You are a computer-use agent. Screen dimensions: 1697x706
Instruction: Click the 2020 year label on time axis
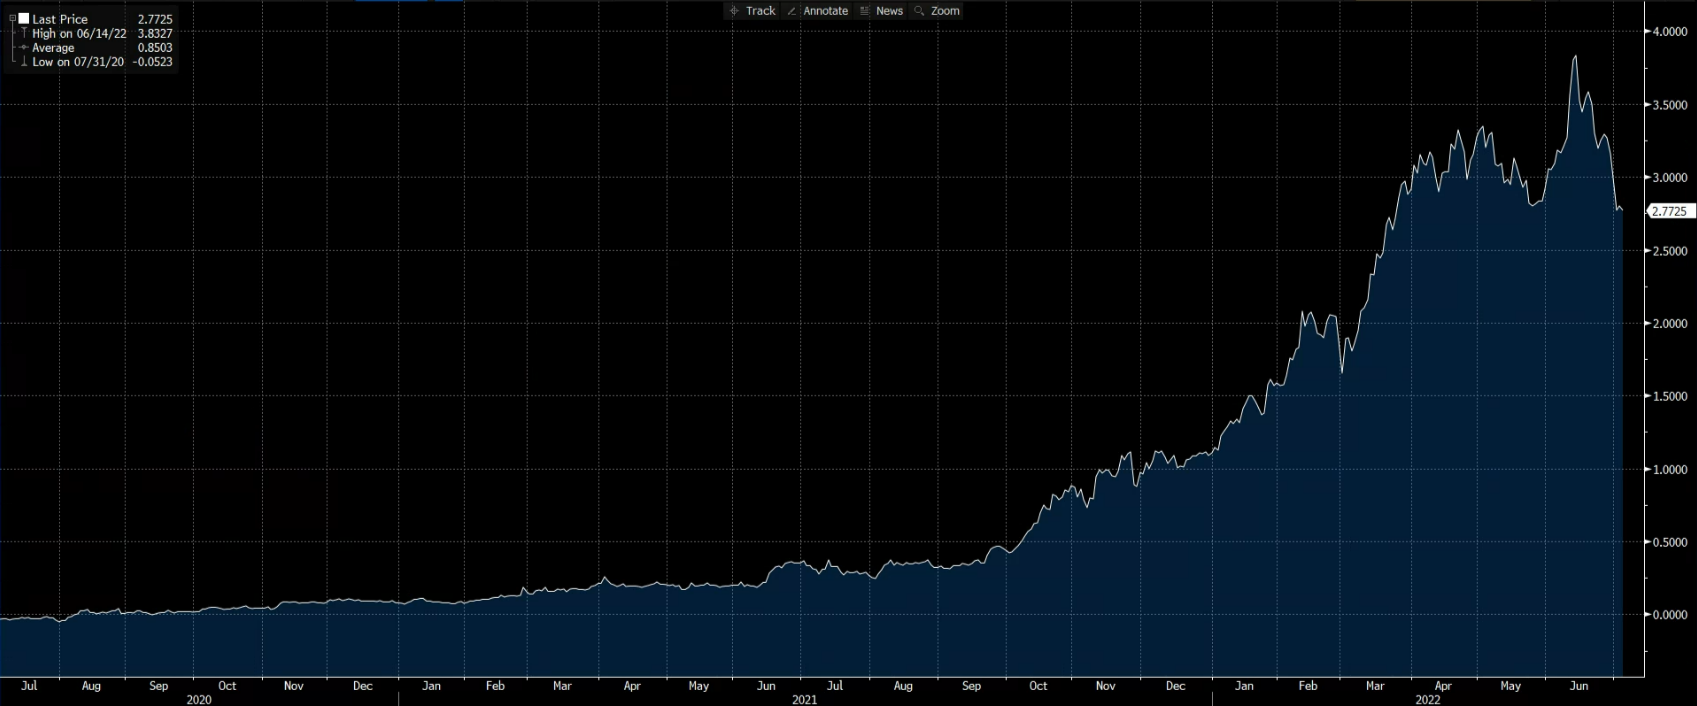199,700
